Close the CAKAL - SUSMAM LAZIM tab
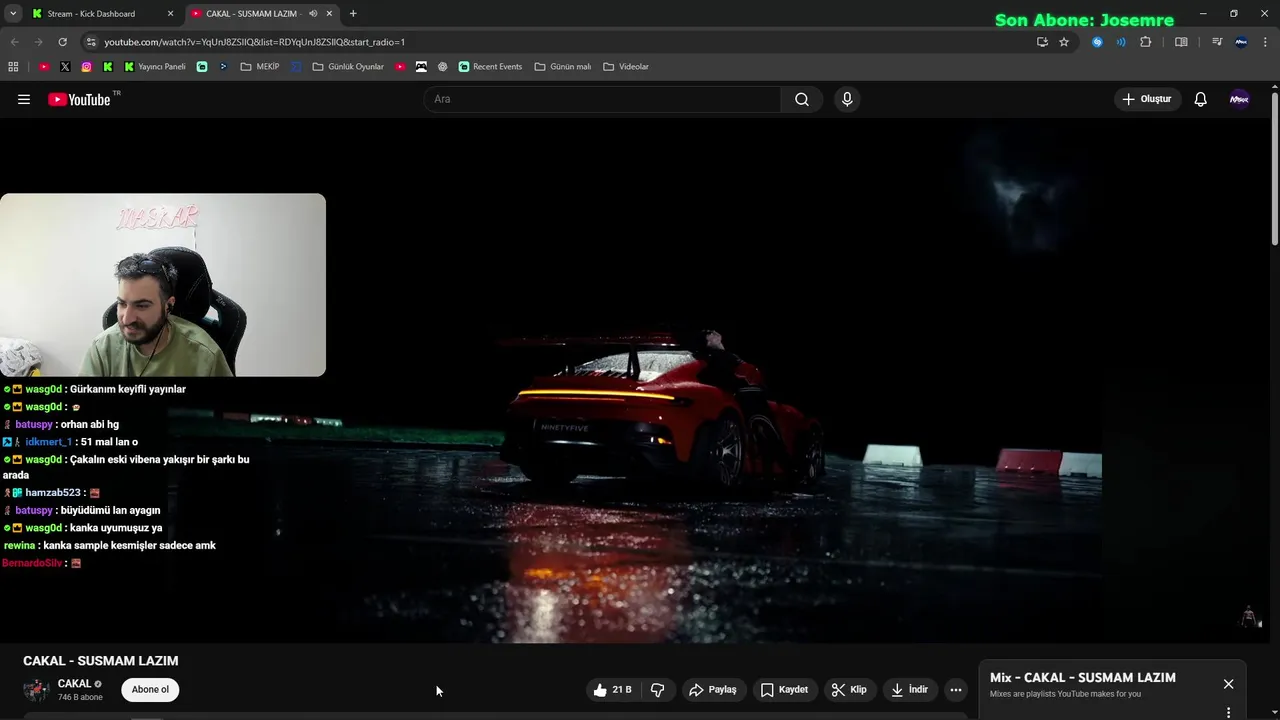1280x720 pixels. click(x=330, y=14)
